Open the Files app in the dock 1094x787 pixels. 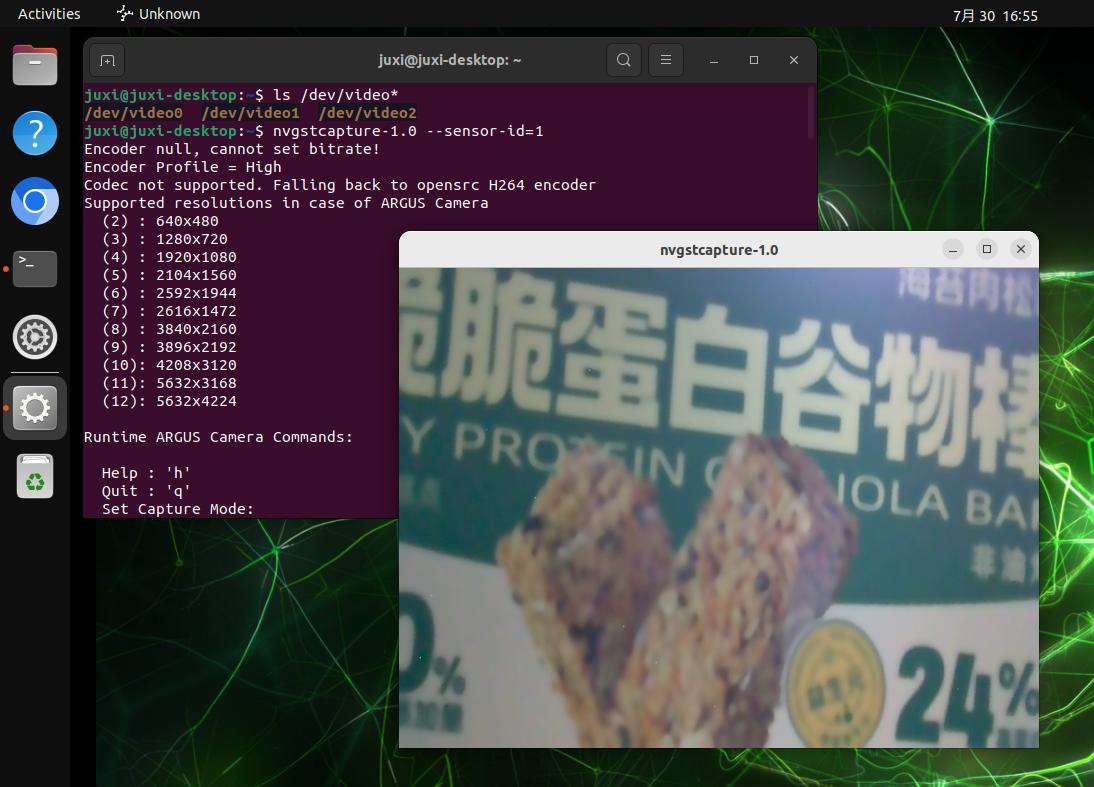[35, 65]
